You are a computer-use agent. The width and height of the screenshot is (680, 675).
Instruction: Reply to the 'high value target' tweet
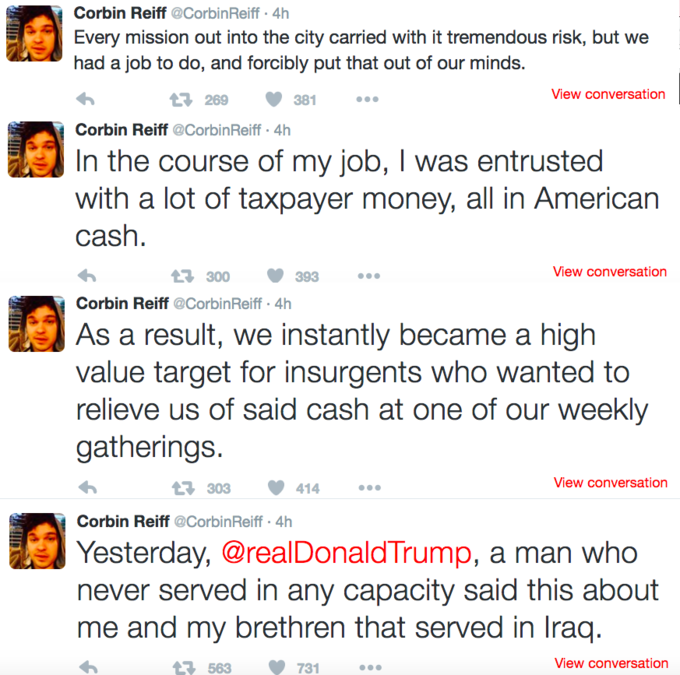click(x=88, y=488)
